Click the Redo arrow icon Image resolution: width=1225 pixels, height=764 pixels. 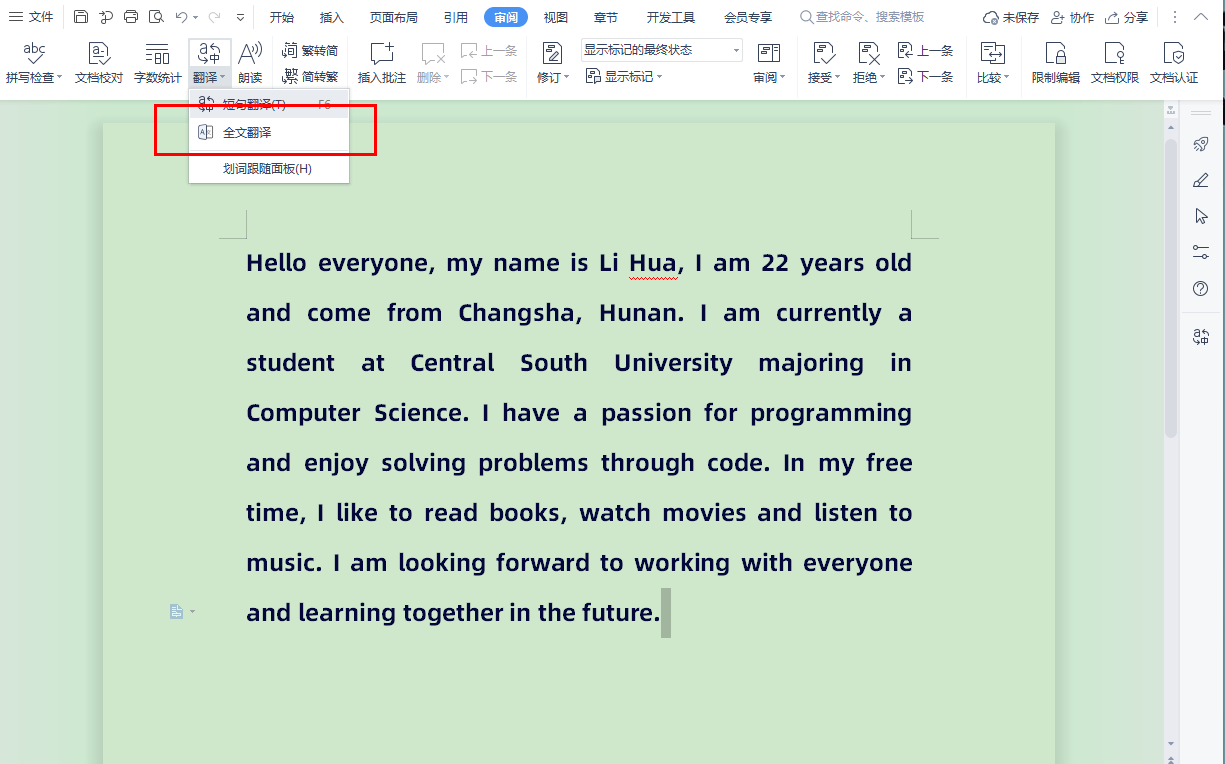pyautogui.click(x=214, y=17)
